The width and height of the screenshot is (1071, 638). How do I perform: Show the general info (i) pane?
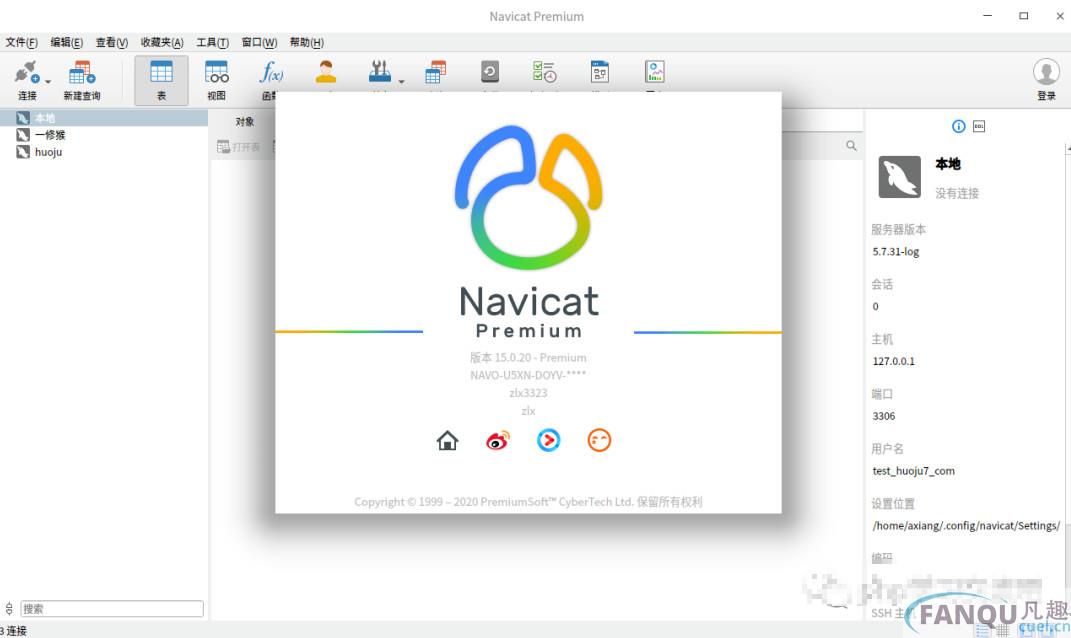[958, 126]
